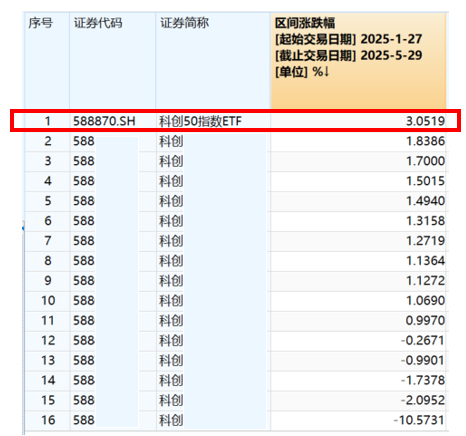Viewport: 466px width, 436px height.
Task: Select security code 588870.SH
Action: (x=104, y=121)
